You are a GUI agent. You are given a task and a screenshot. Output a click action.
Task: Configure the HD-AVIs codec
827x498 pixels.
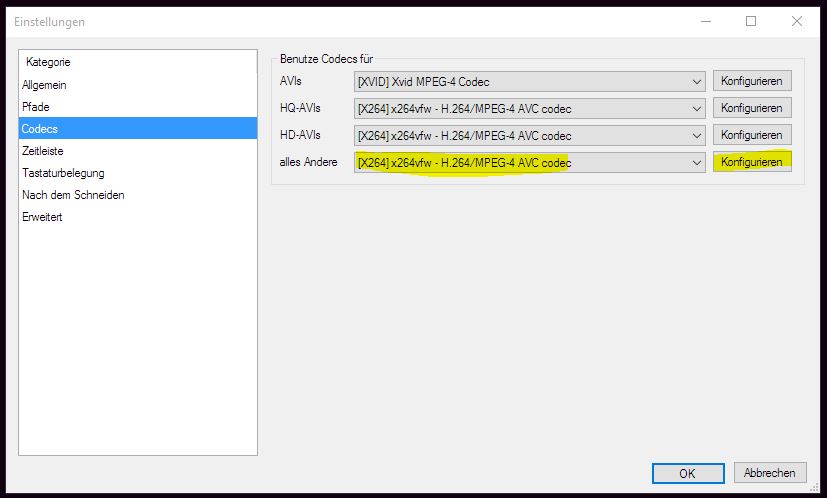click(752, 135)
